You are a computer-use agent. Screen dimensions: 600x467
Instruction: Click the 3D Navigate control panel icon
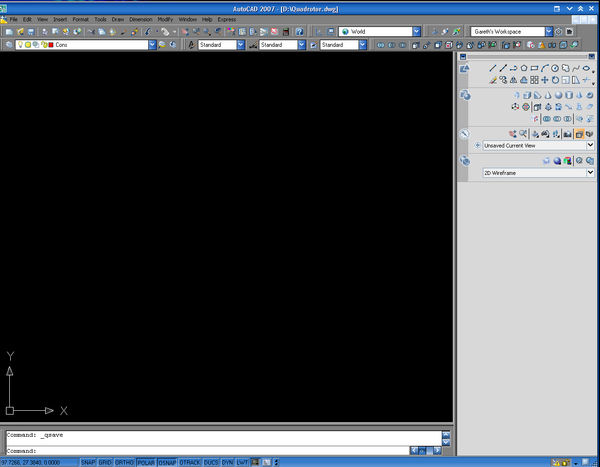[x=465, y=134]
